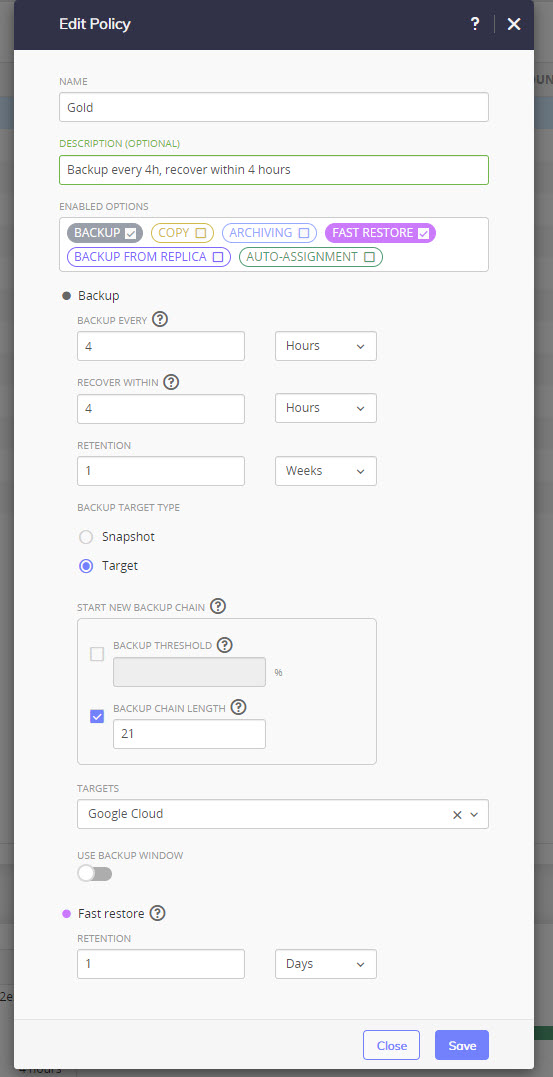This screenshot has width=553, height=1077.
Task: Toggle the BACKUP enabled option
Action: pyautogui.click(x=105, y=233)
